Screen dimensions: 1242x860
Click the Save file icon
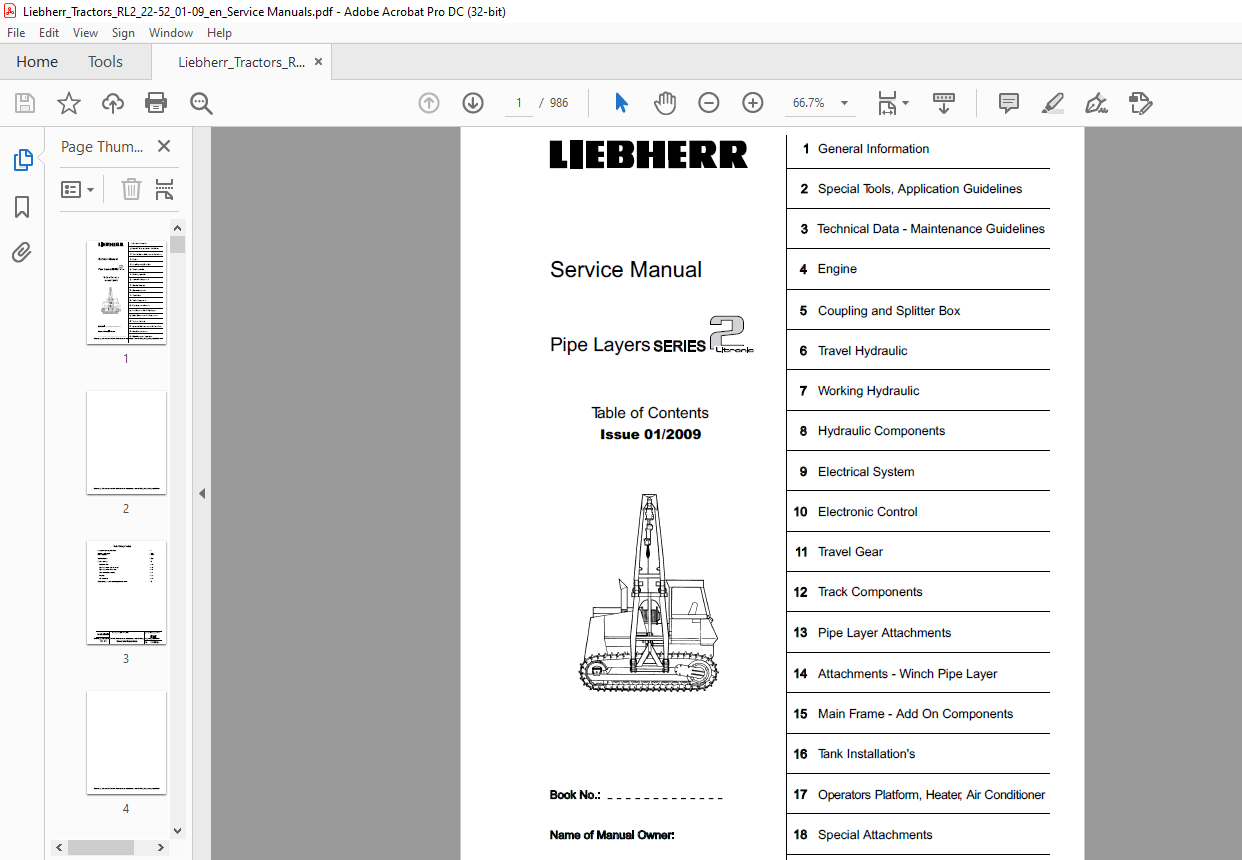(25, 103)
